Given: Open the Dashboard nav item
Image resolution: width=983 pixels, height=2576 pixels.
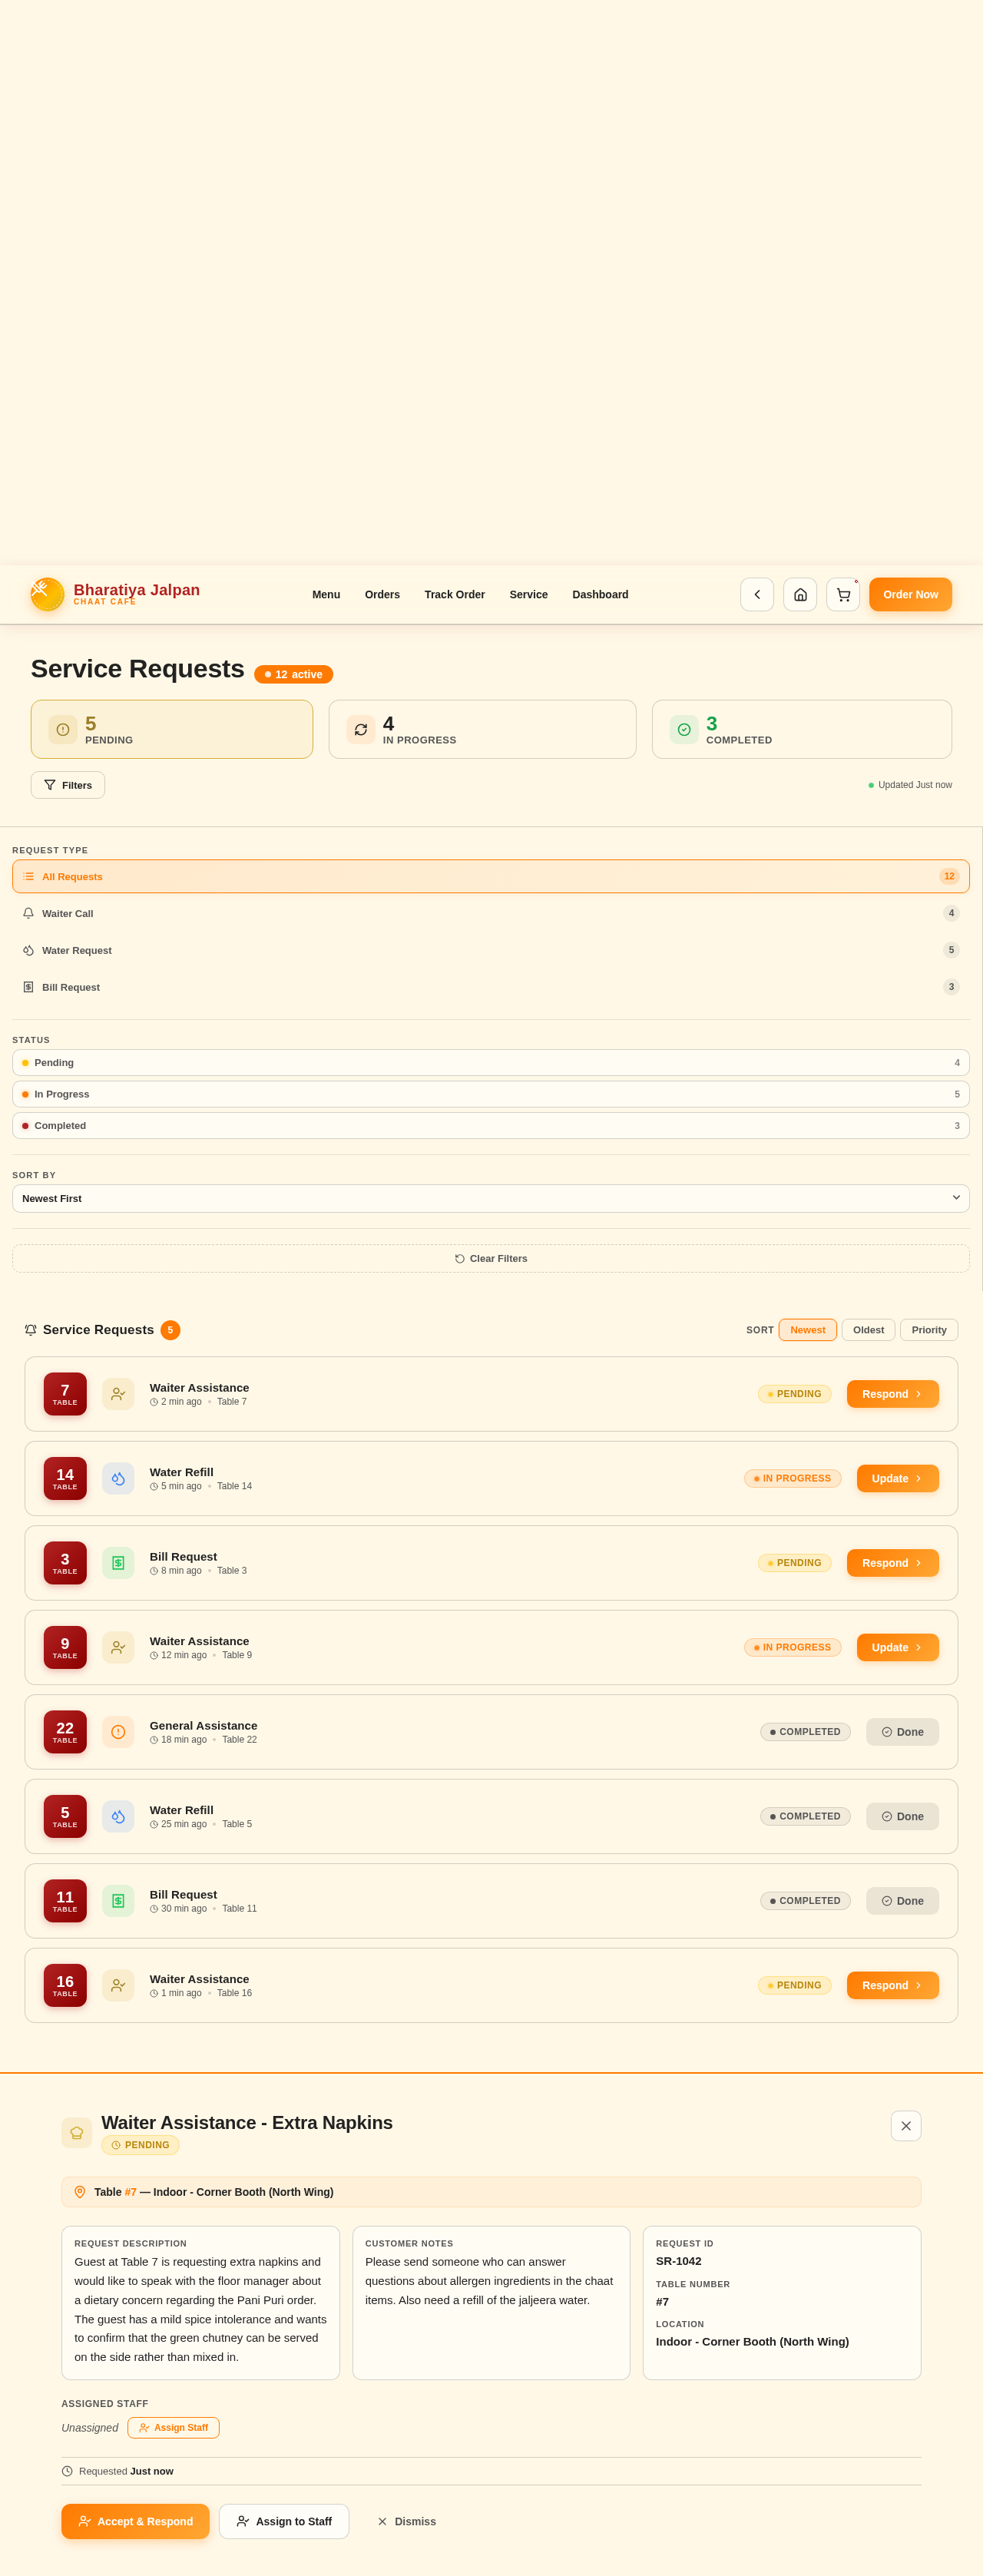Looking at the screenshot, I should coord(600,594).
